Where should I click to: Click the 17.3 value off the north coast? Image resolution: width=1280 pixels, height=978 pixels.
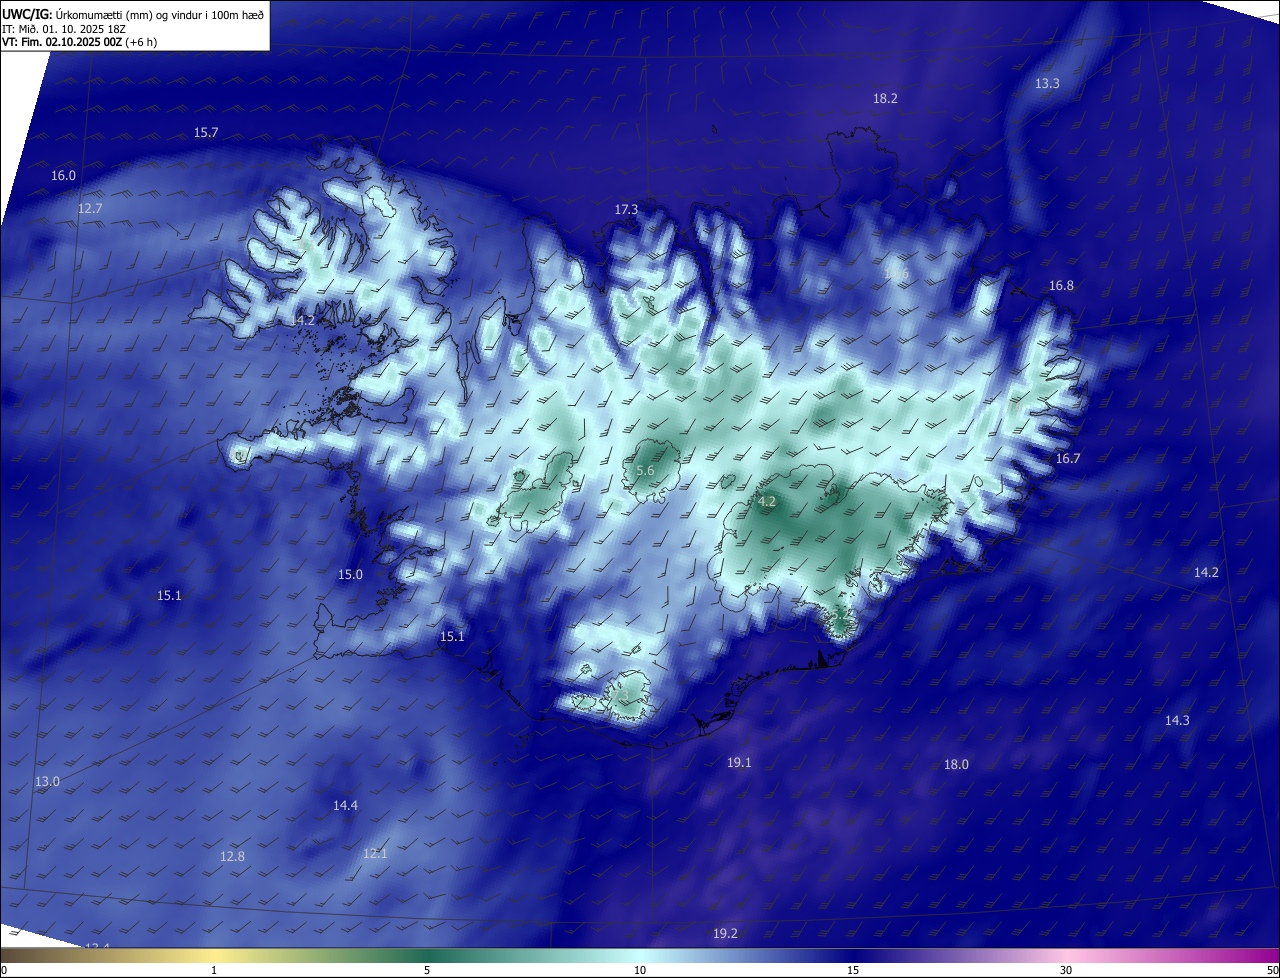[x=626, y=210]
